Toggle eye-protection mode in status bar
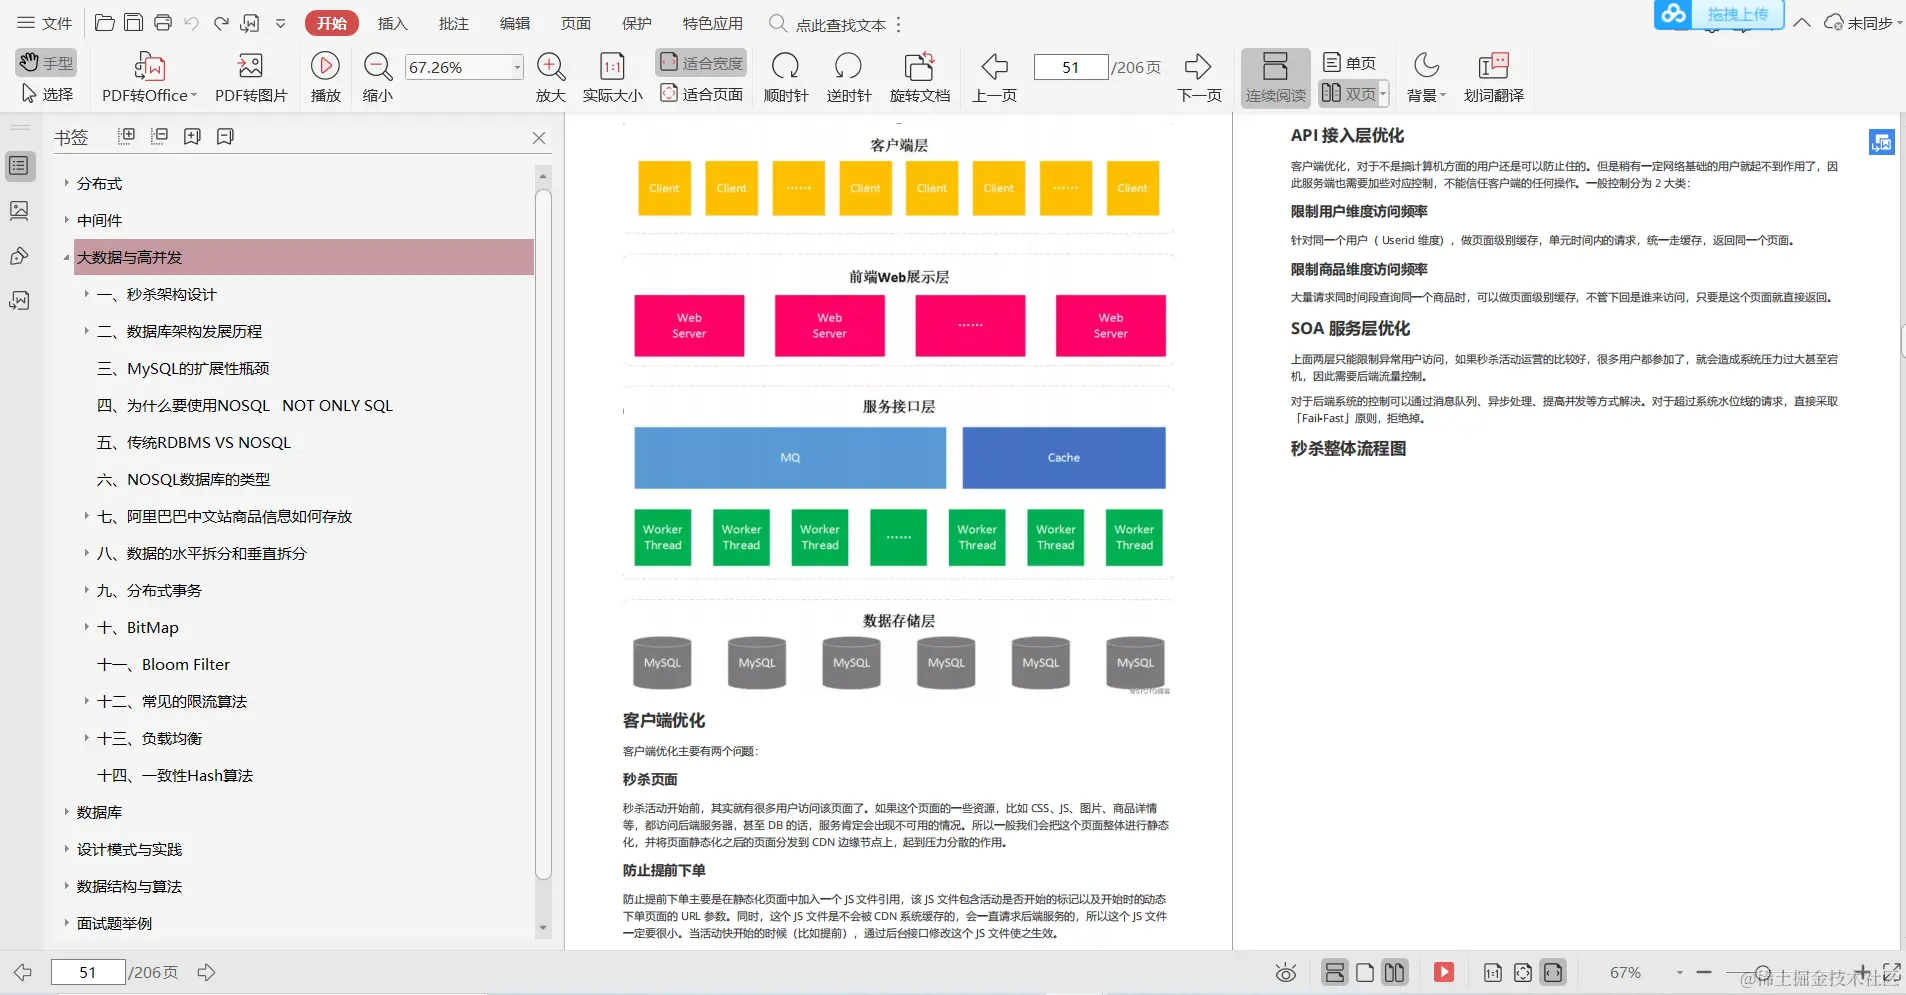This screenshot has height=995, width=1906. point(1284,972)
